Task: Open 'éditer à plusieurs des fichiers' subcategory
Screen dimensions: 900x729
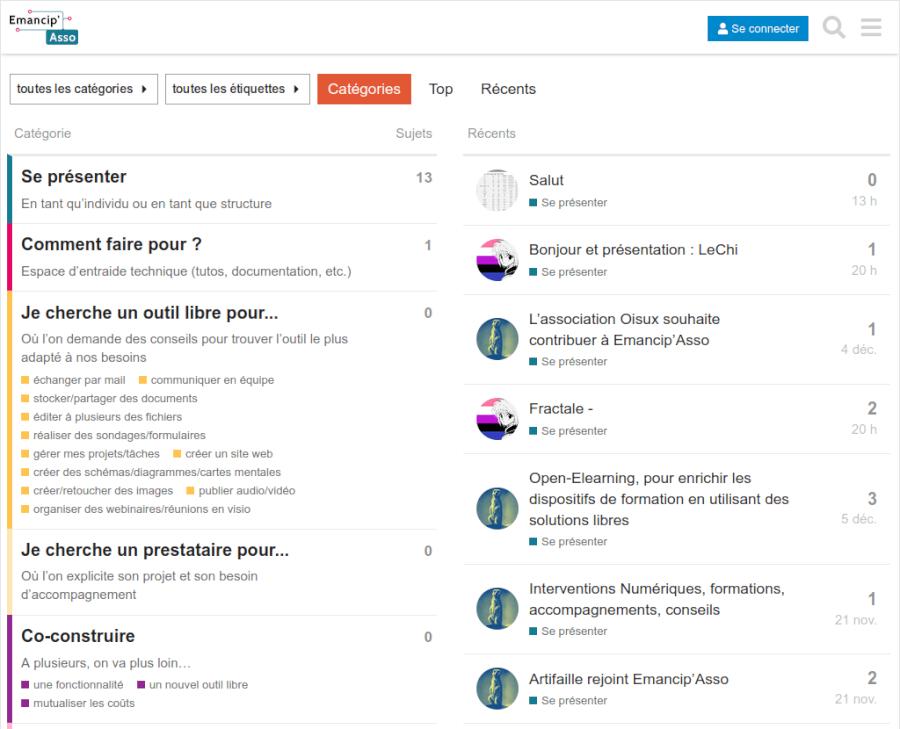Action: (x=102, y=417)
